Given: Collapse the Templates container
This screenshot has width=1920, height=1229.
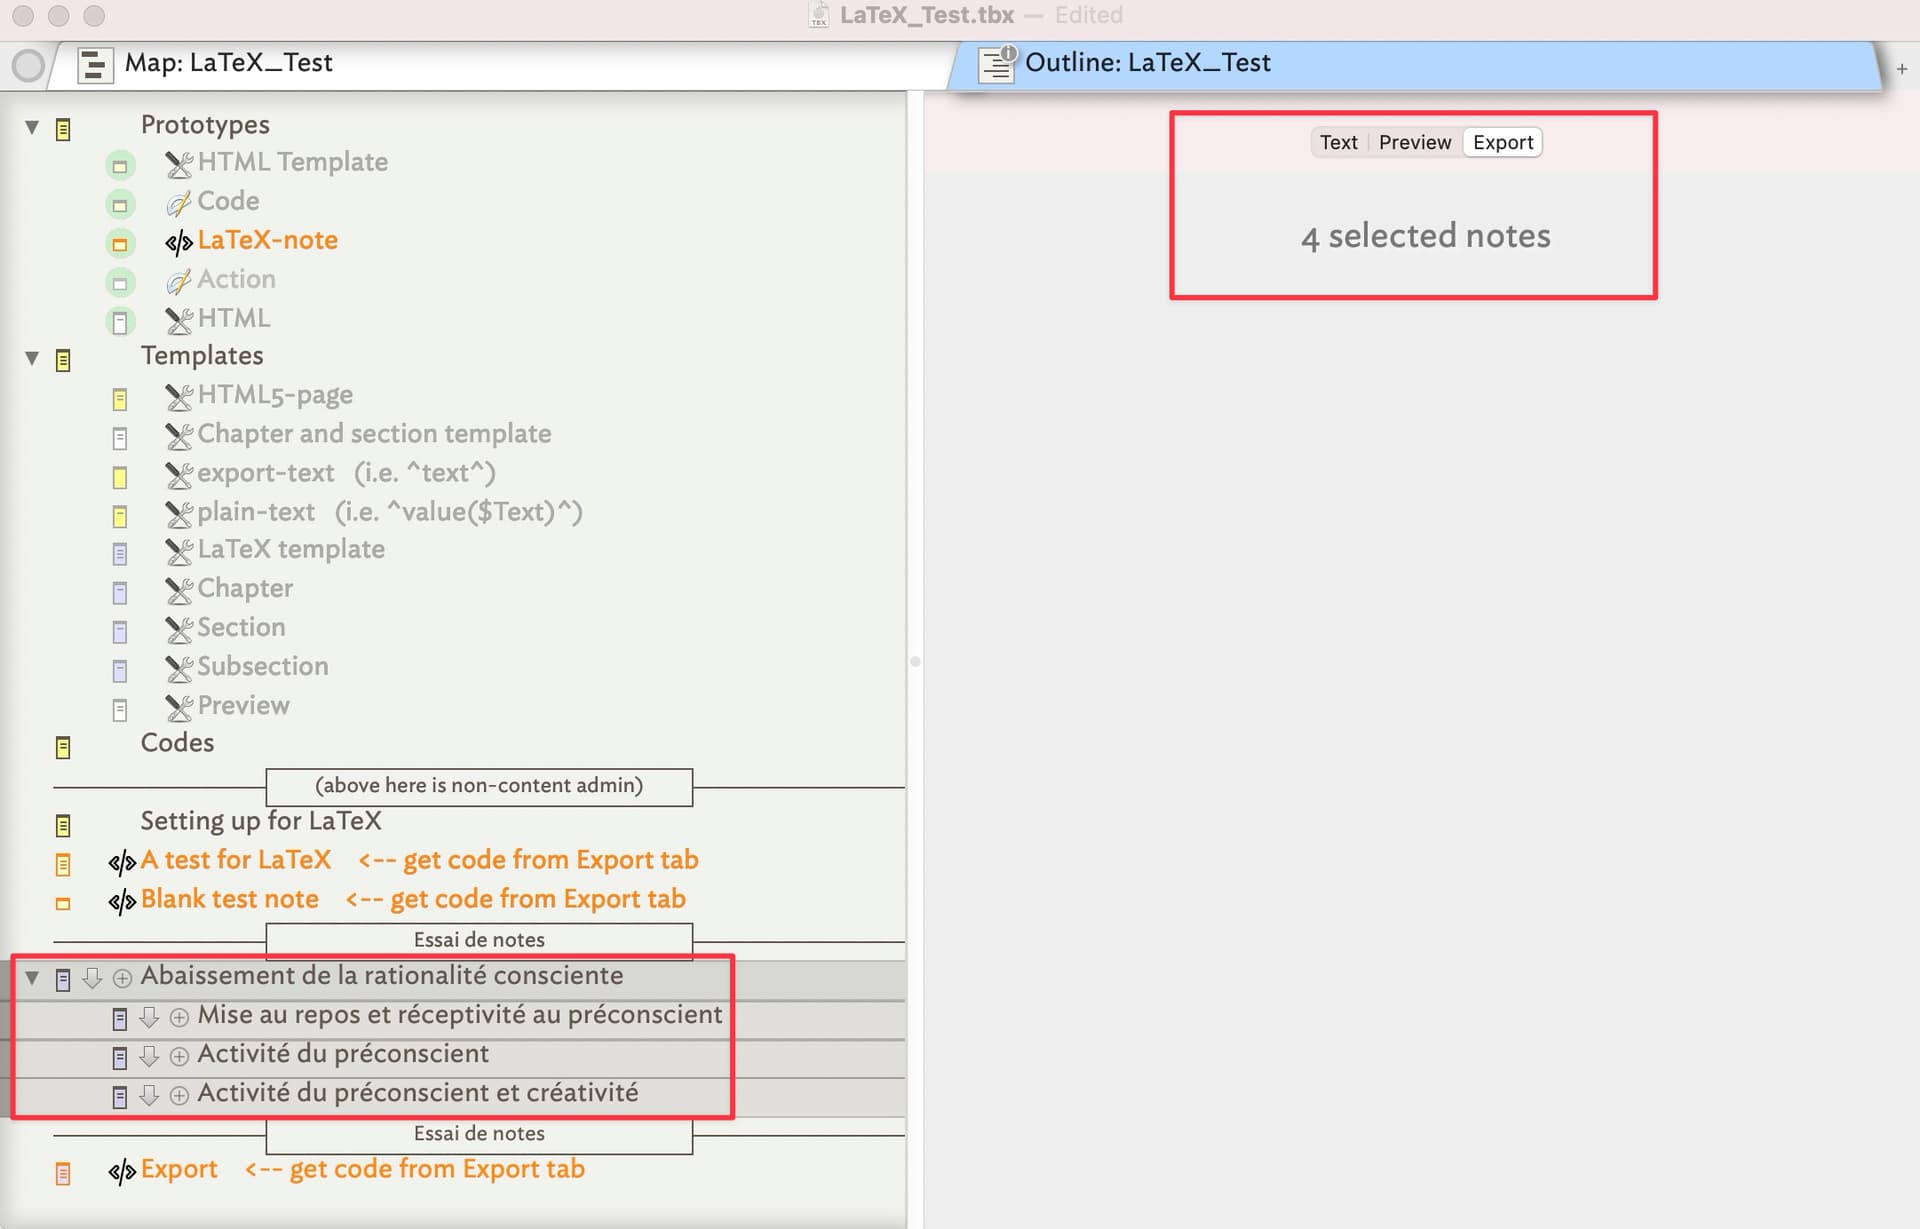Looking at the screenshot, I should coord(32,358).
